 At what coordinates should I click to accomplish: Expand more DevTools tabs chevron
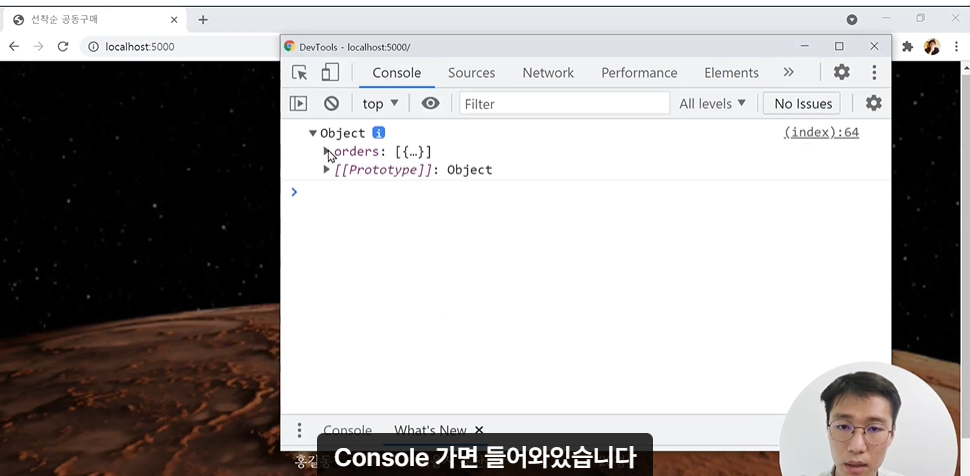(788, 72)
